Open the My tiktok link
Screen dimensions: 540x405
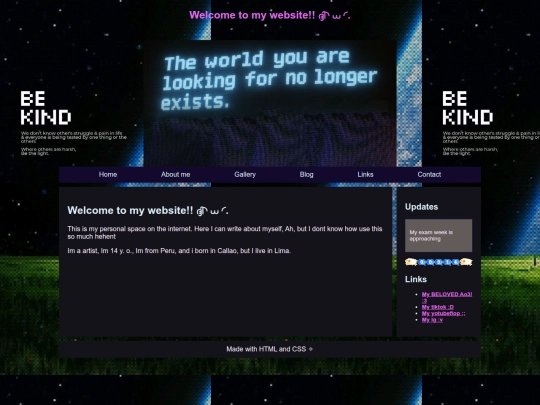438,307
